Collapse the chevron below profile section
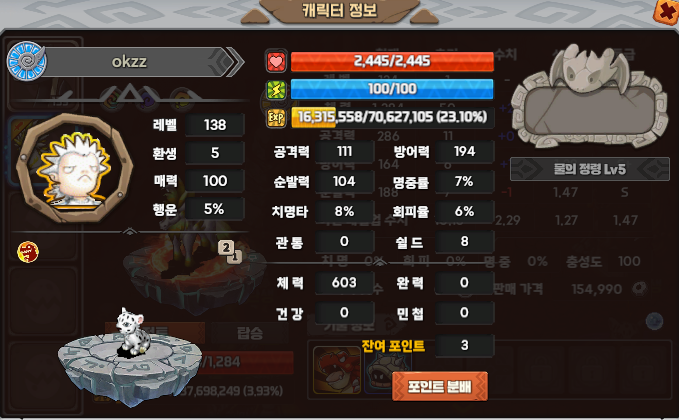The width and height of the screenshot is (679, 420). (129, 232)
